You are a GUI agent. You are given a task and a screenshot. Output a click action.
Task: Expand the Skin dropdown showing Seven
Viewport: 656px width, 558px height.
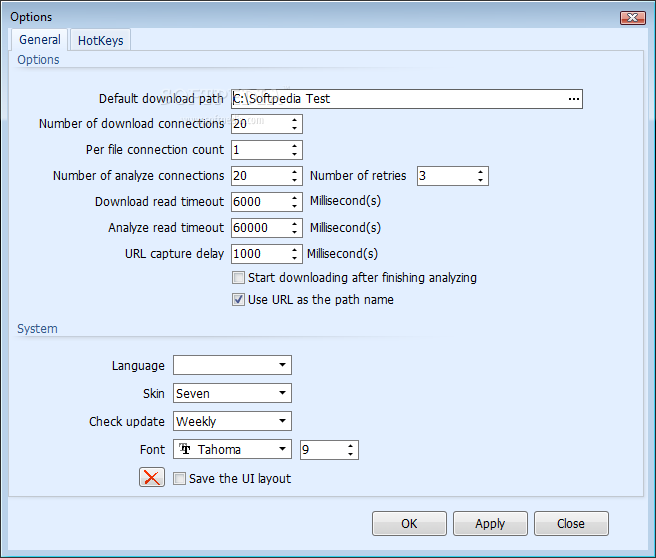pos(232,393)
